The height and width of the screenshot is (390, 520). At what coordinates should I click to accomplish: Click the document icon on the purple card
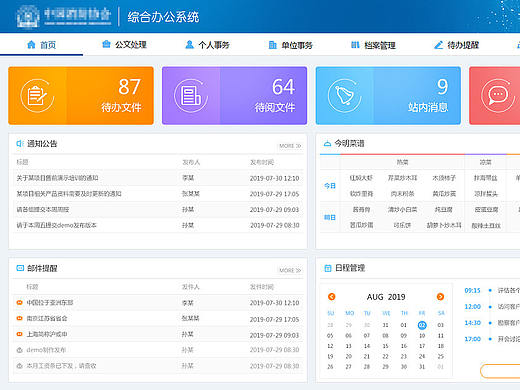click(x=190, y=96)
